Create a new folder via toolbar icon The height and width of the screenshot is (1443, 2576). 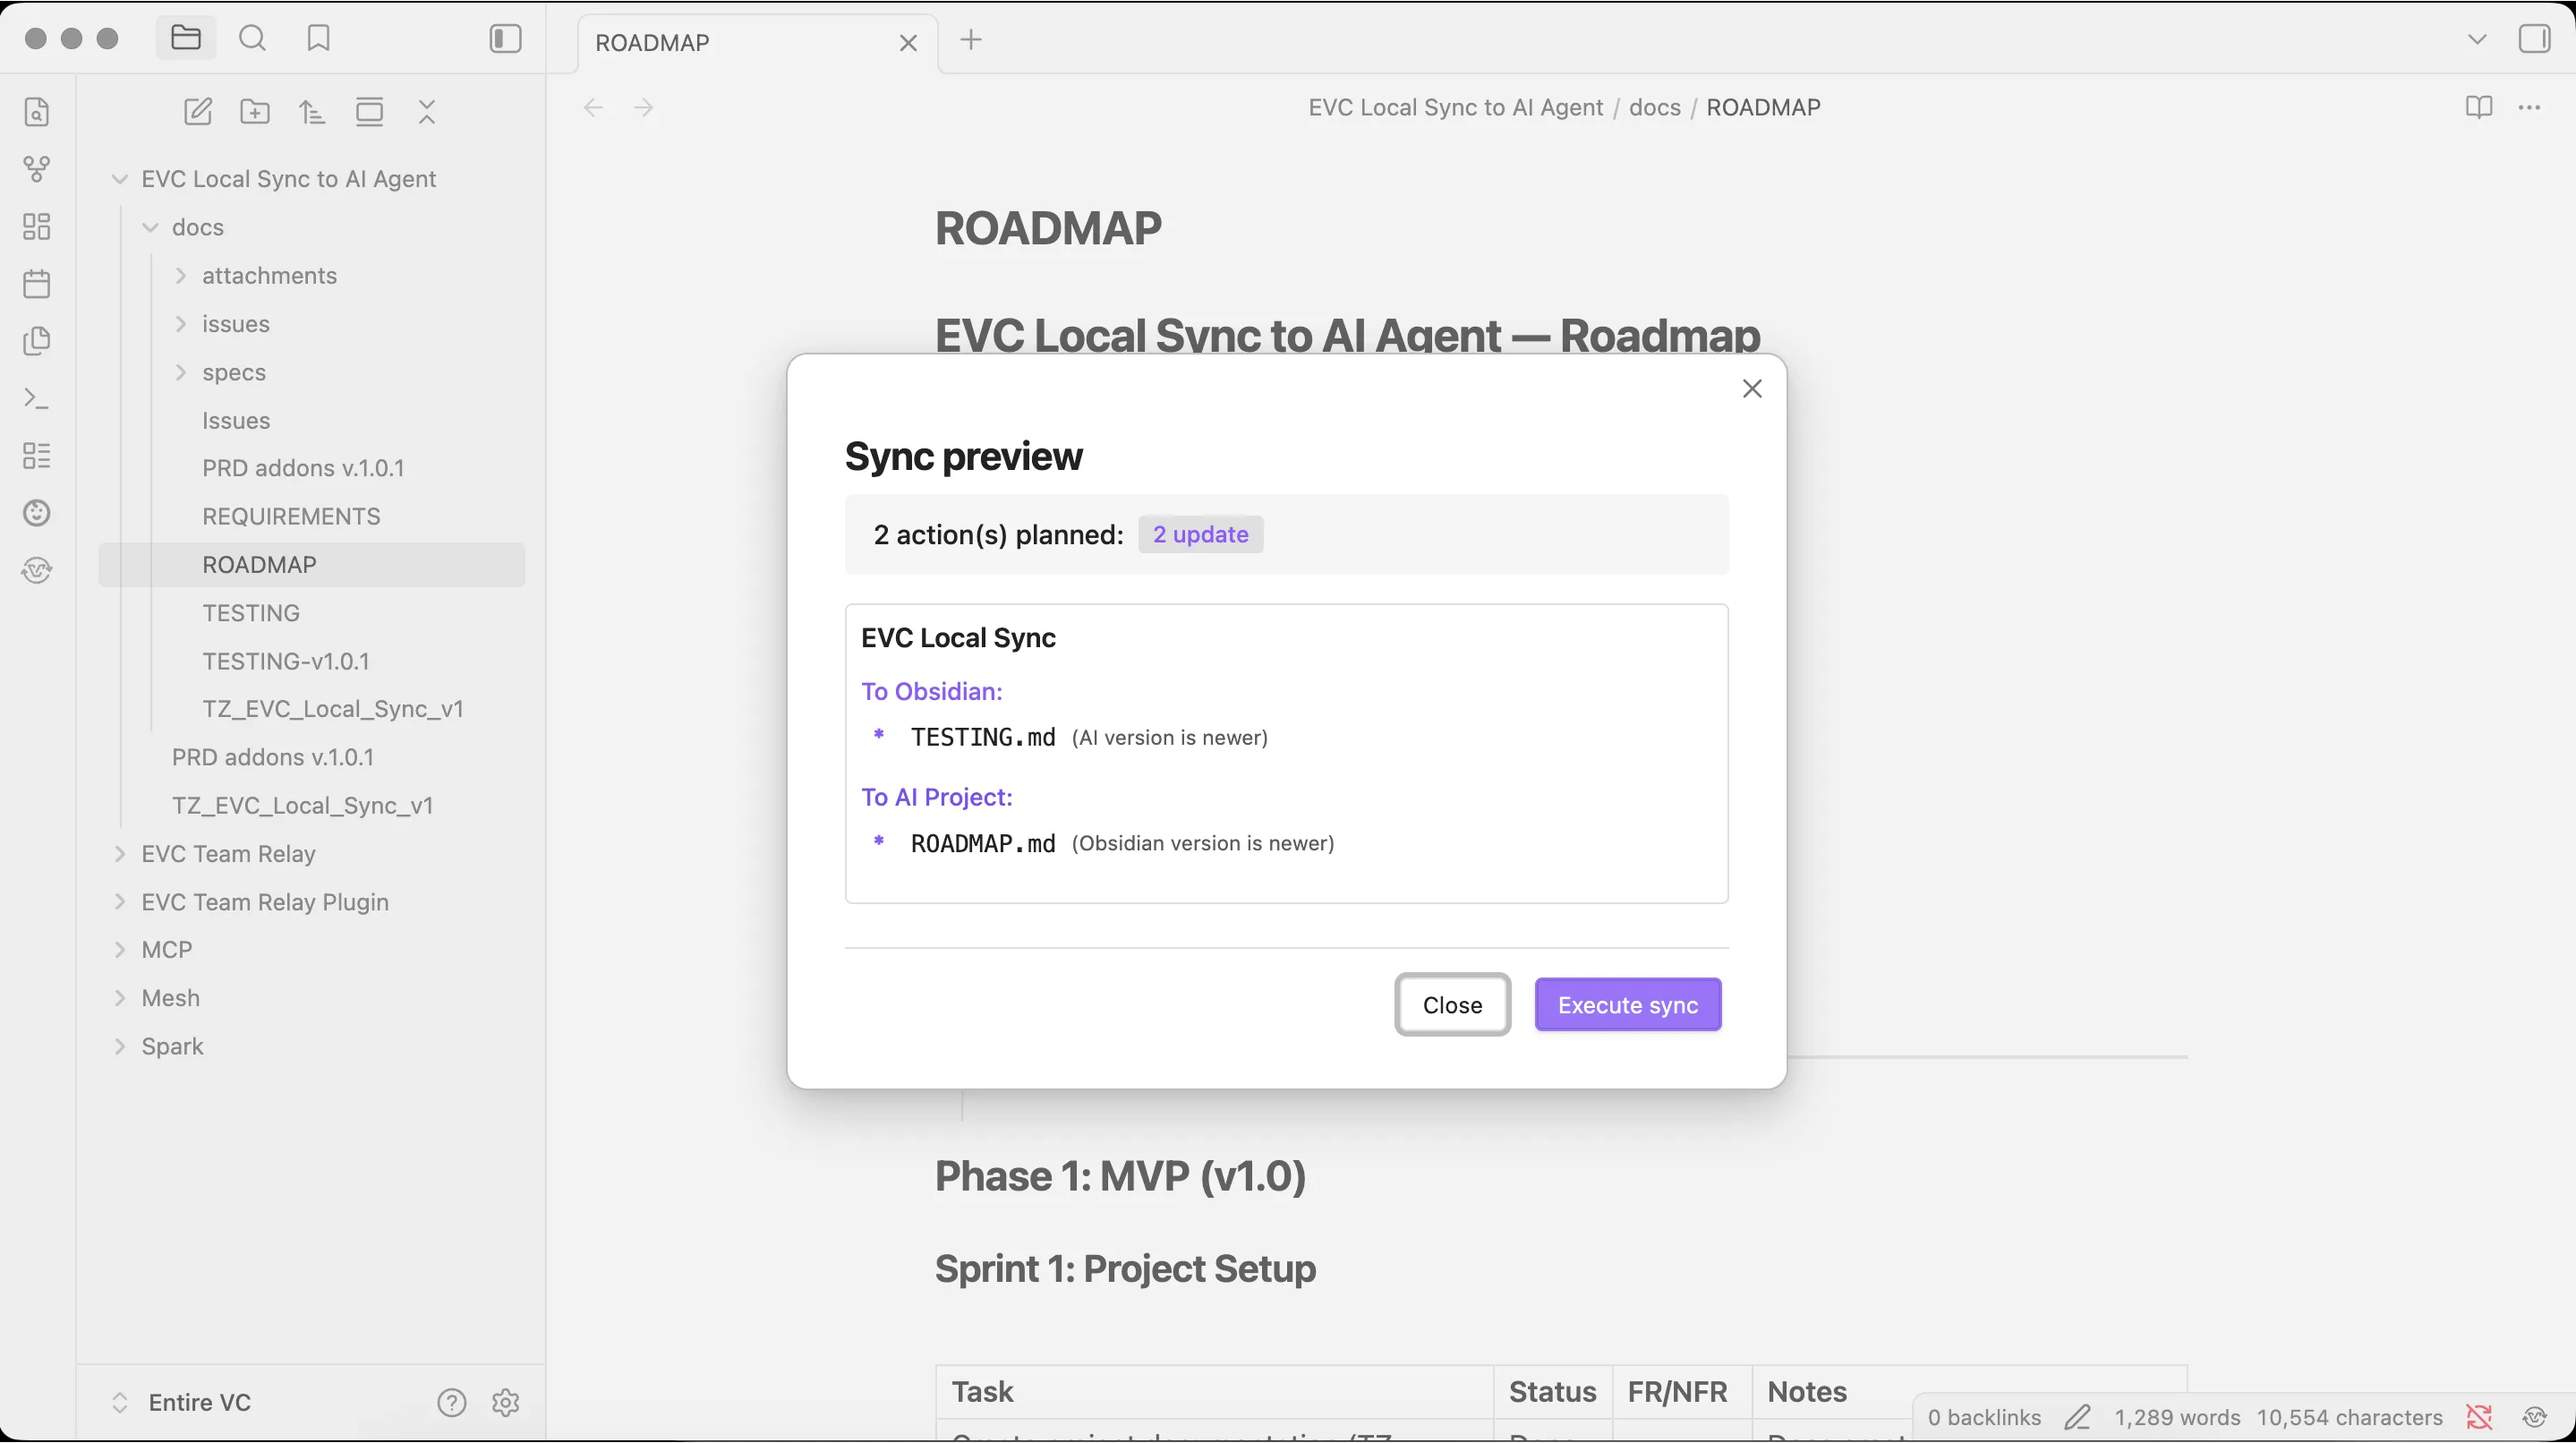tap(255, 112)
